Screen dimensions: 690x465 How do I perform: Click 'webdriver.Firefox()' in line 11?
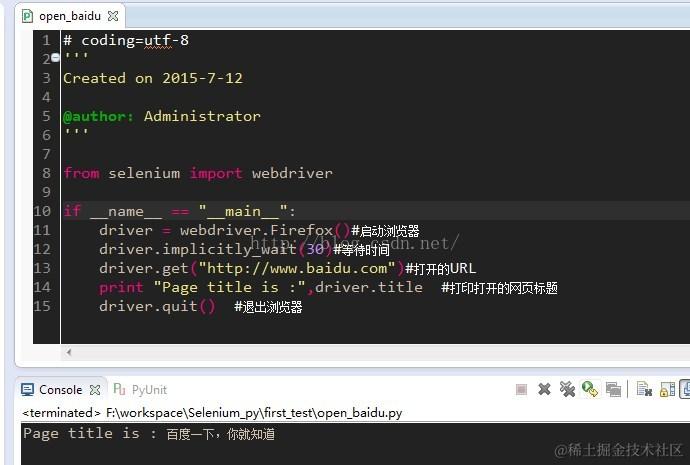pos(265,231)
